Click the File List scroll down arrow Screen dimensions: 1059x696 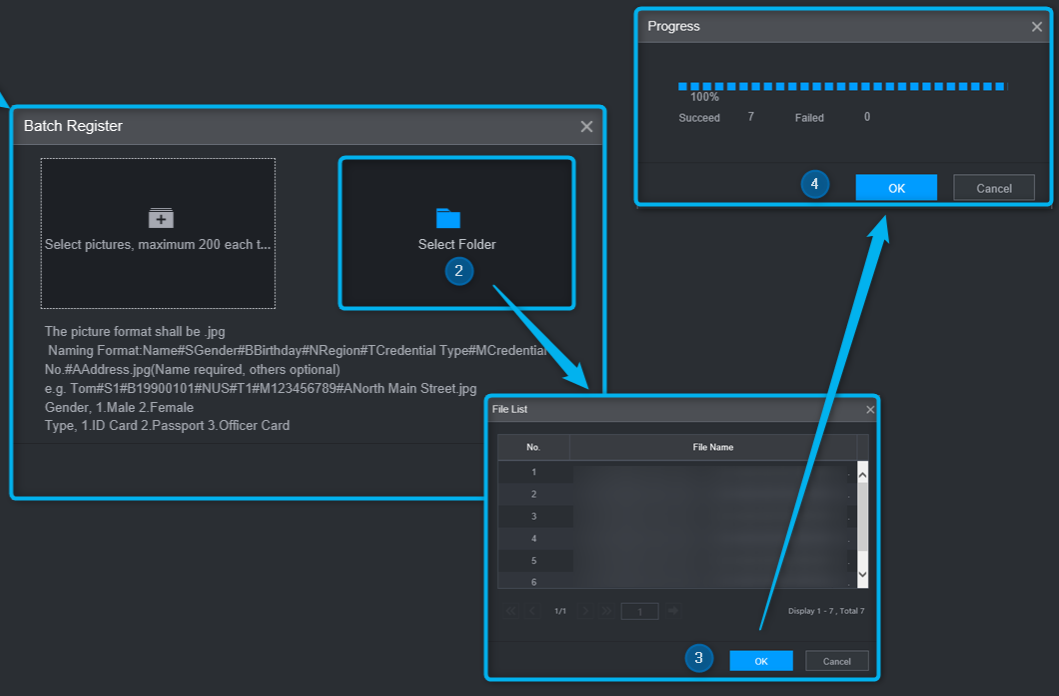(862, 574)
